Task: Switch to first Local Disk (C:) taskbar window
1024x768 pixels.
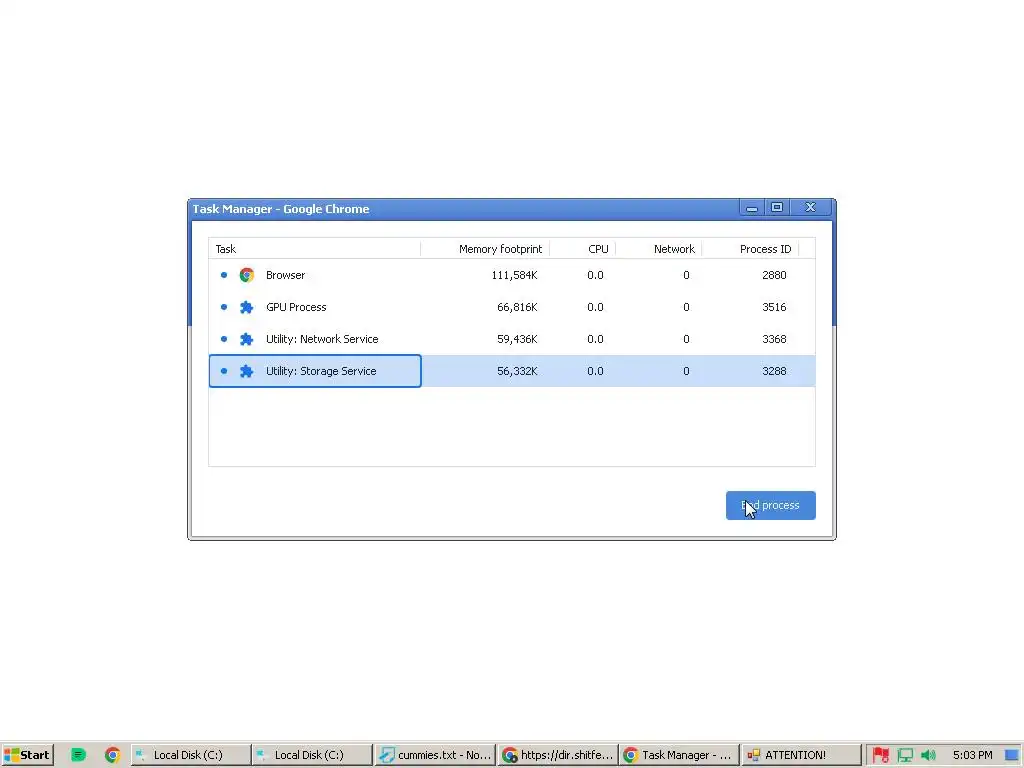Action: 191,755
